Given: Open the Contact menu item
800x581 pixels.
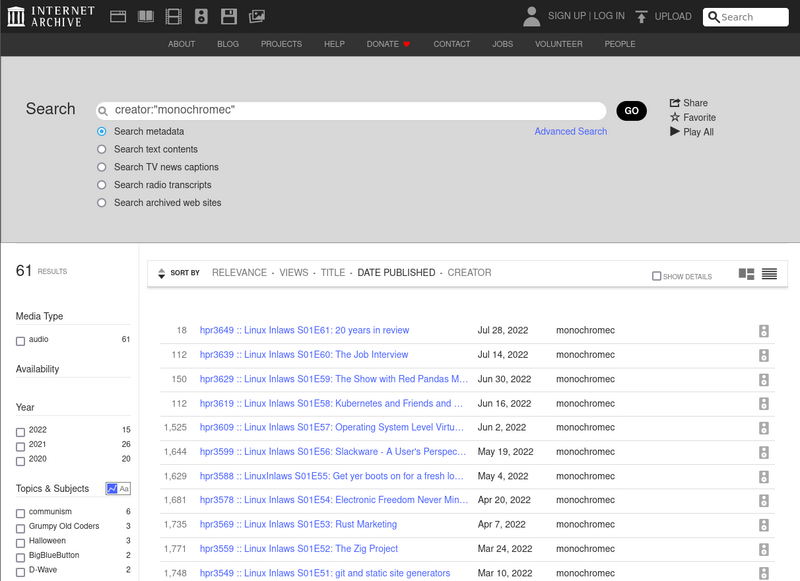Looking at the screenshot, I should click(x=452, y=44).
